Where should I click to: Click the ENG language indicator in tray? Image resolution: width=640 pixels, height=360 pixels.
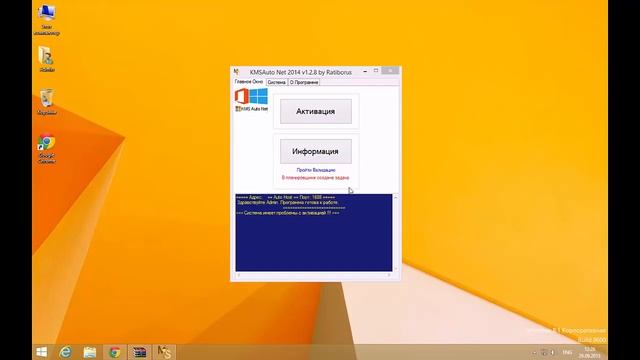[x=567, y=352]
